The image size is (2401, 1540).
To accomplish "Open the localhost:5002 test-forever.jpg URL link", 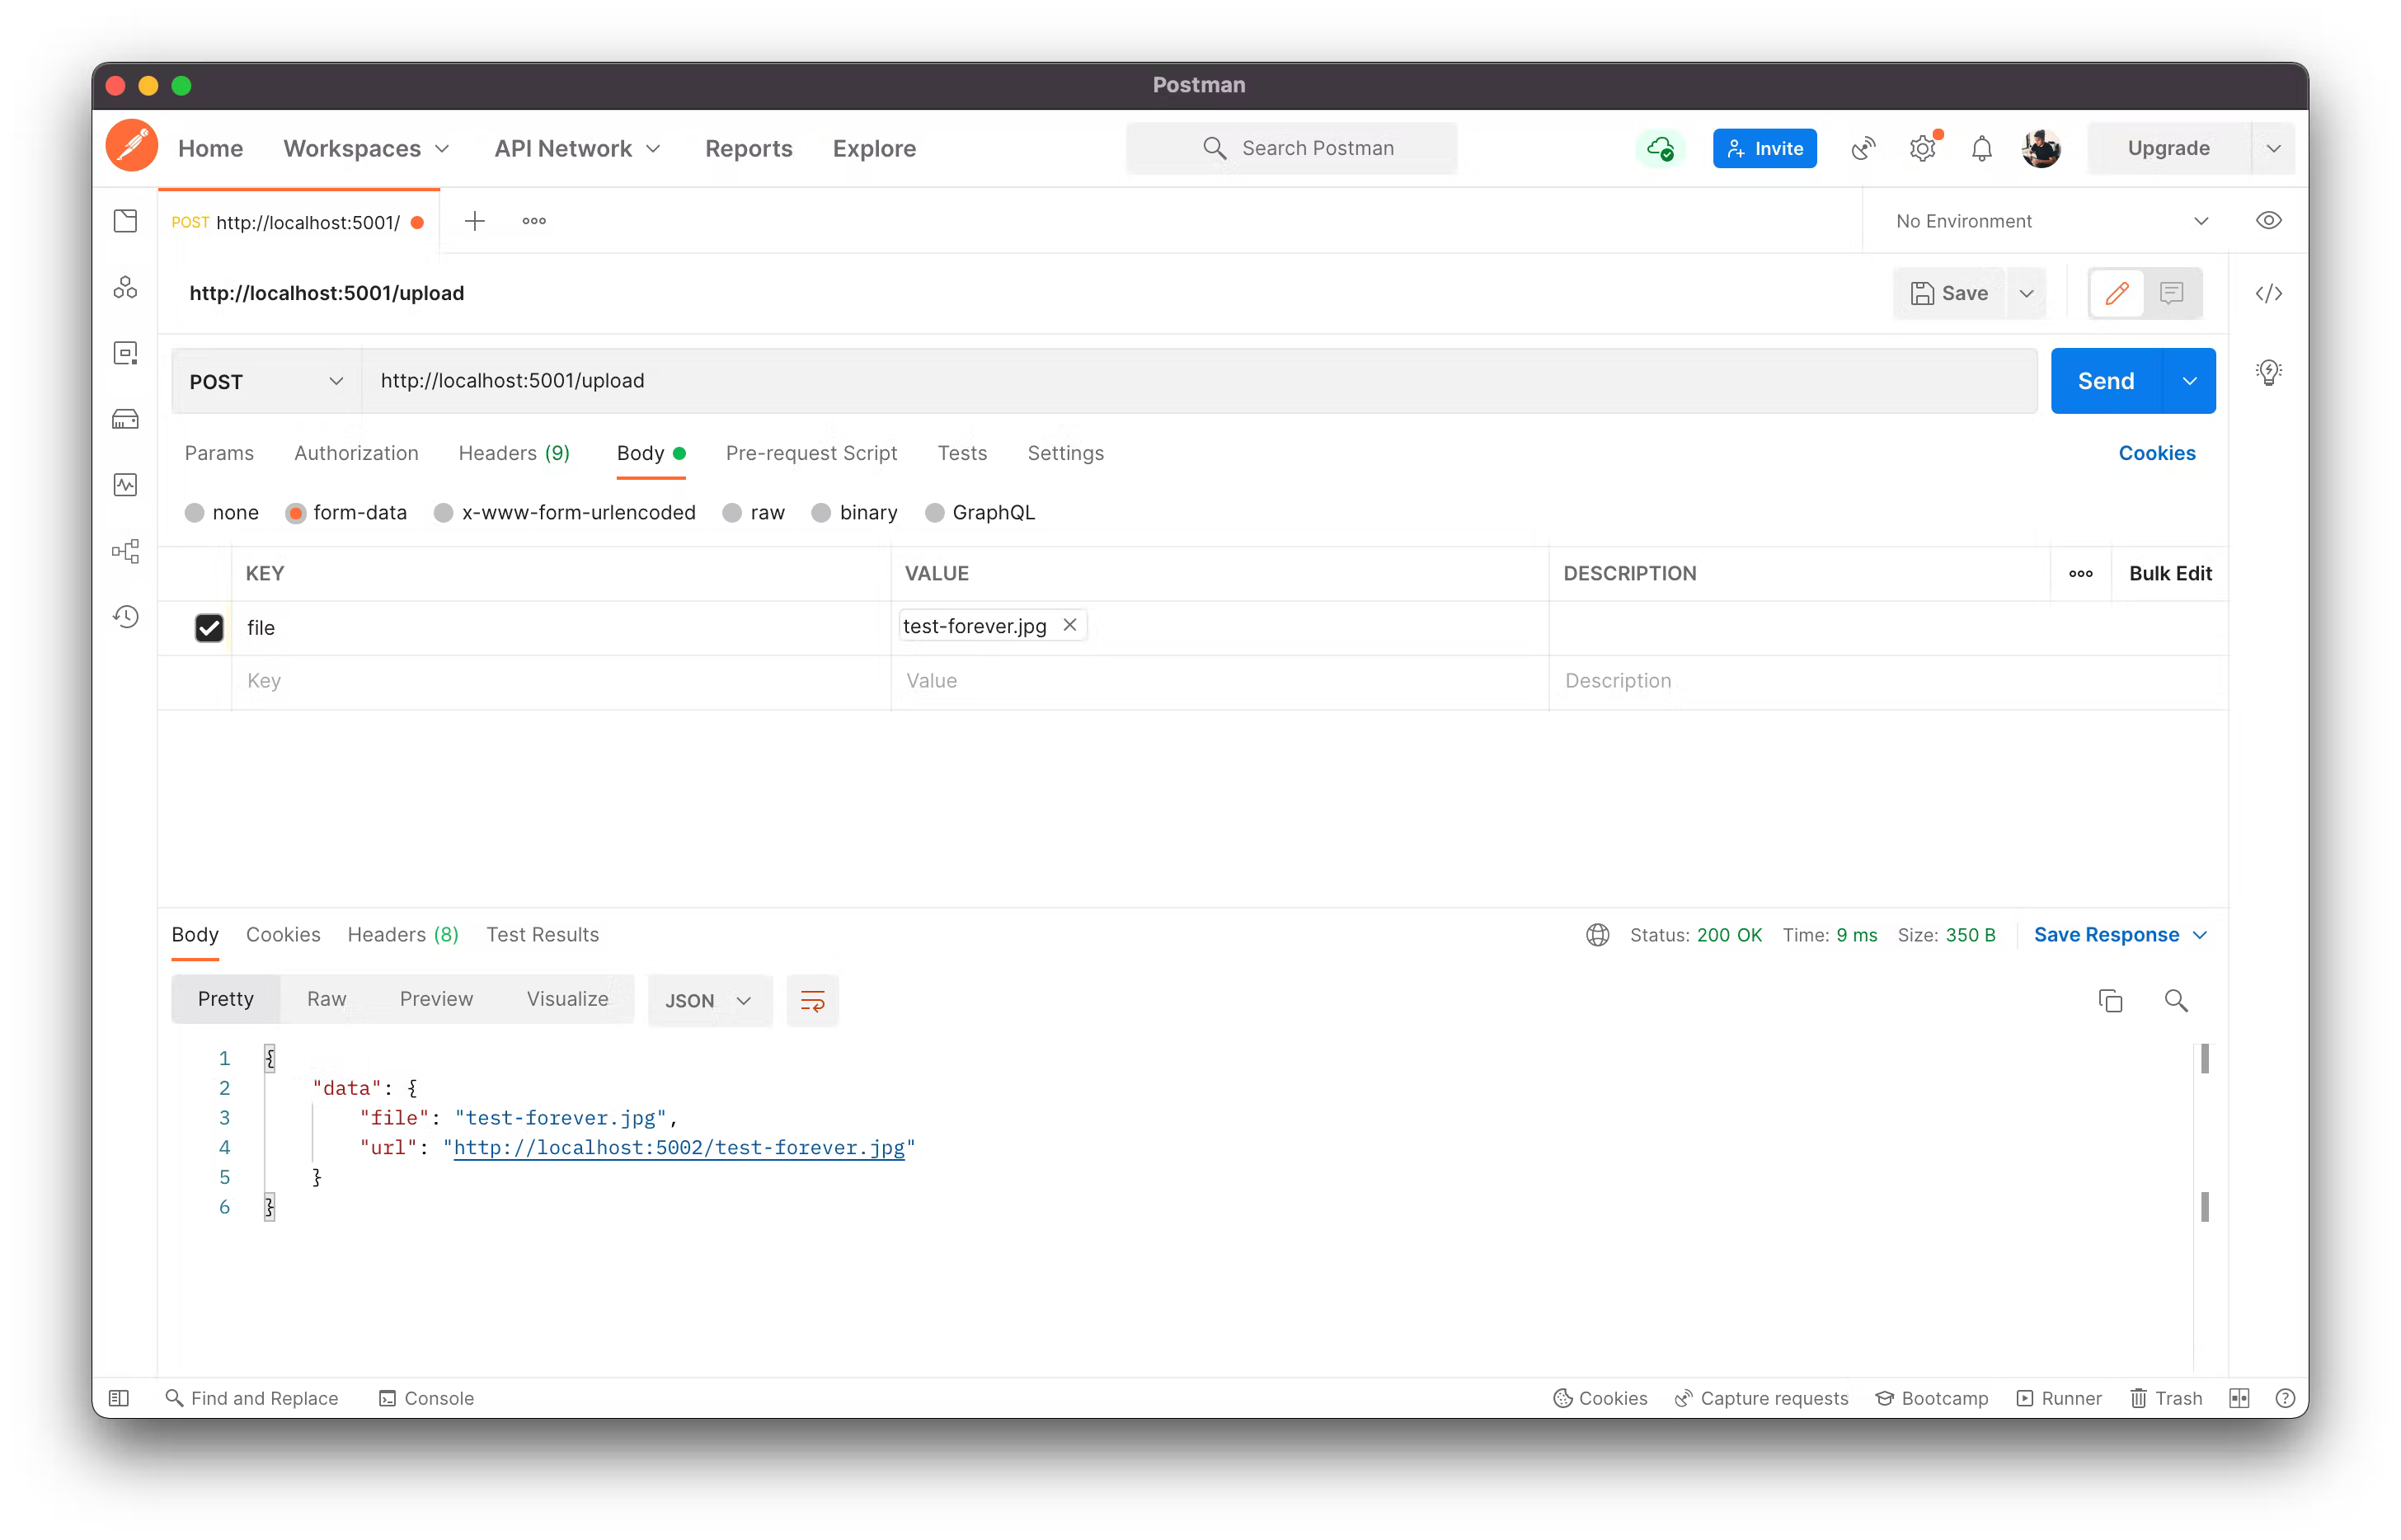I will 679,1148.
